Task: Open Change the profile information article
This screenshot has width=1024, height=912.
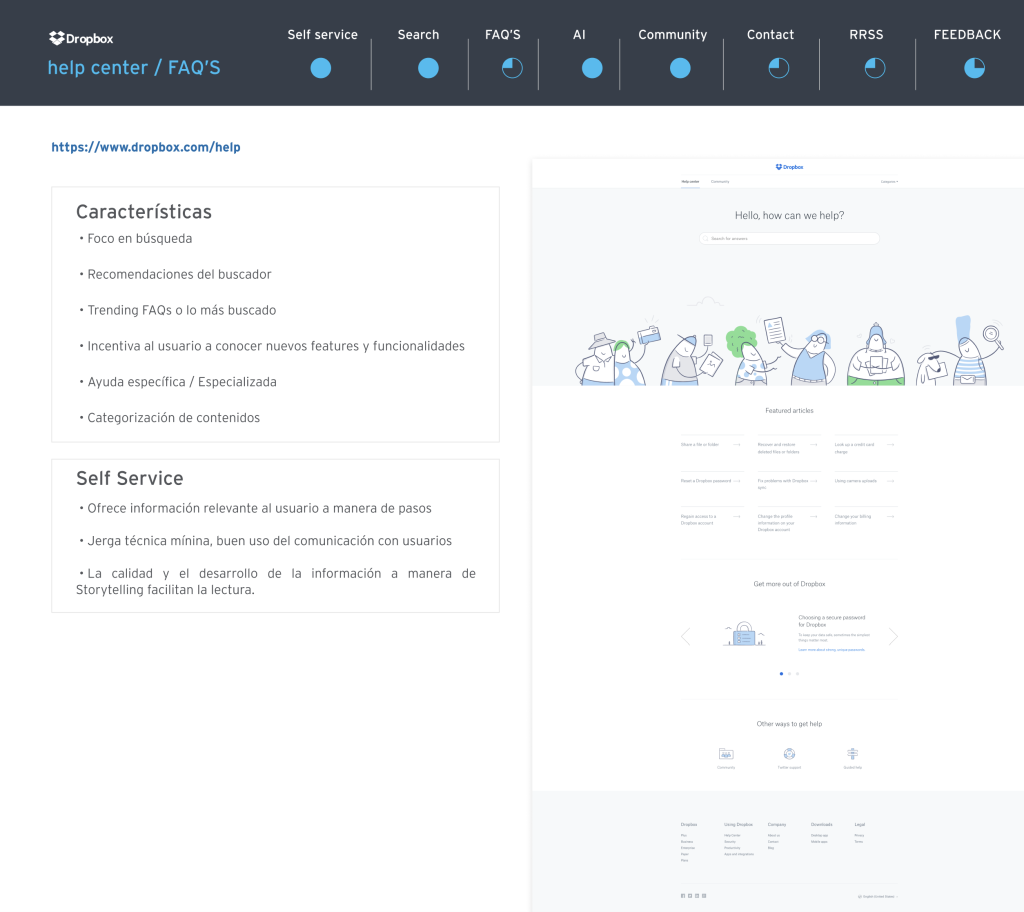Action: 776,523
